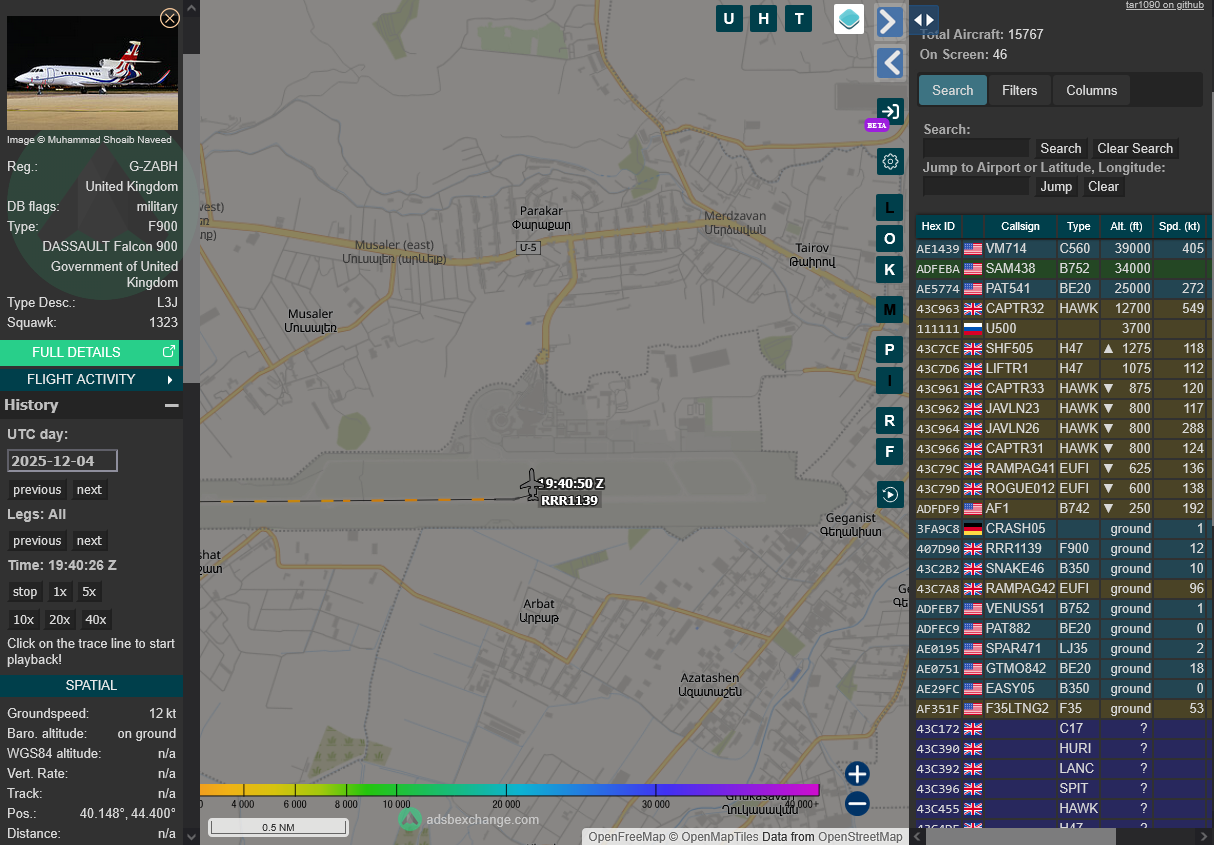Switch to the Columns tab
This screenshot has height=845, width=1214.
(x=1091, y=90)
